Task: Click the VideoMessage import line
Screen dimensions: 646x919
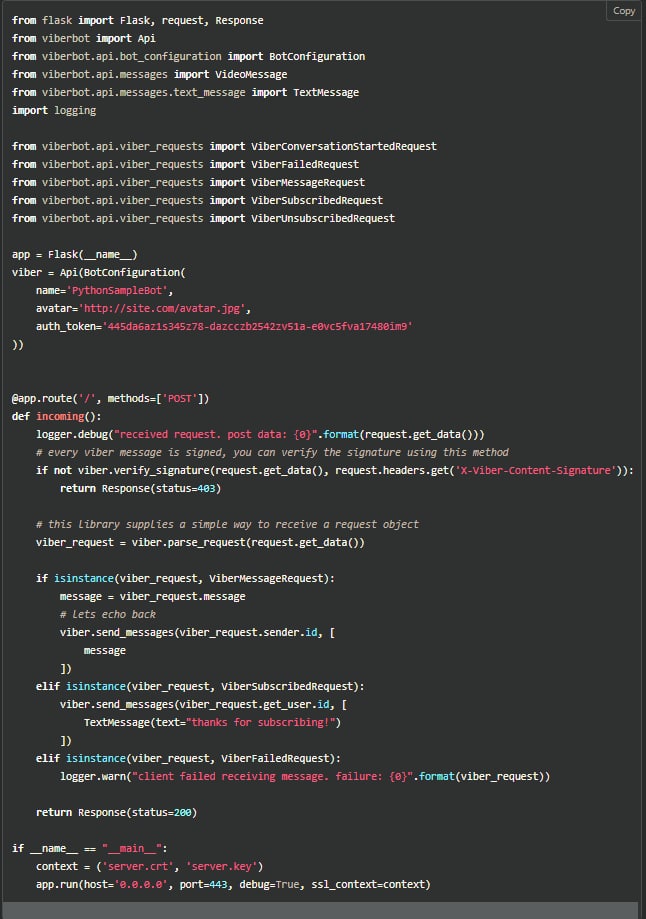Action: 149,75
